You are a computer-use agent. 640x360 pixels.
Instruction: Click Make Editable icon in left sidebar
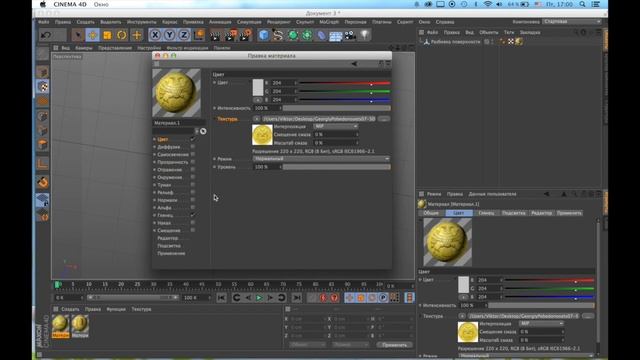(42, 54)
